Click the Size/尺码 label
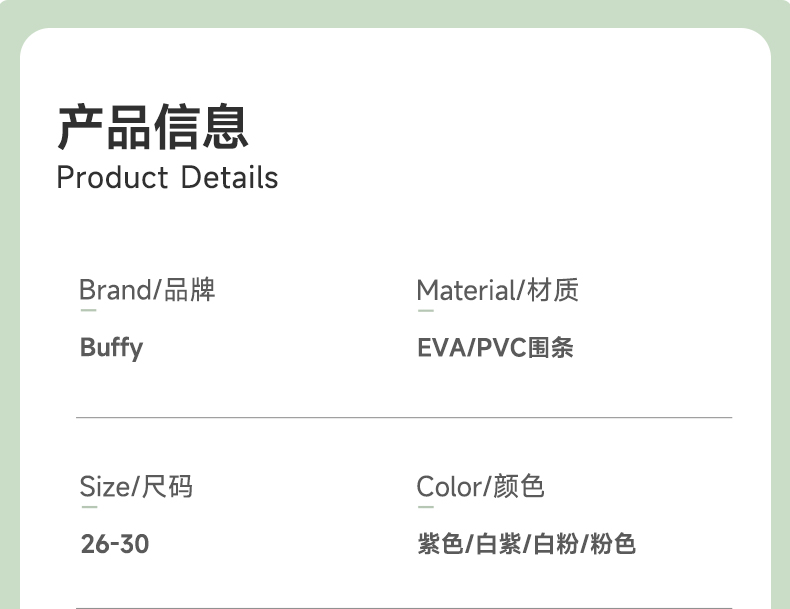 (x=136, y=487)
